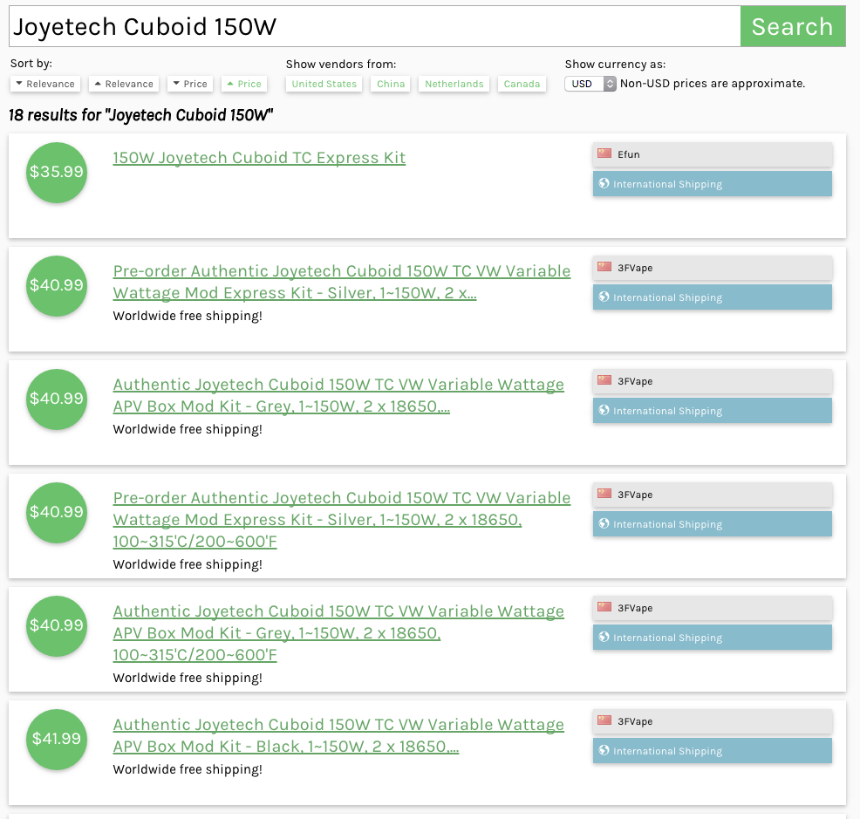Click globe icon in Pre-order Silver 100~315'C row
860x819 pixels.
(604, 523)
